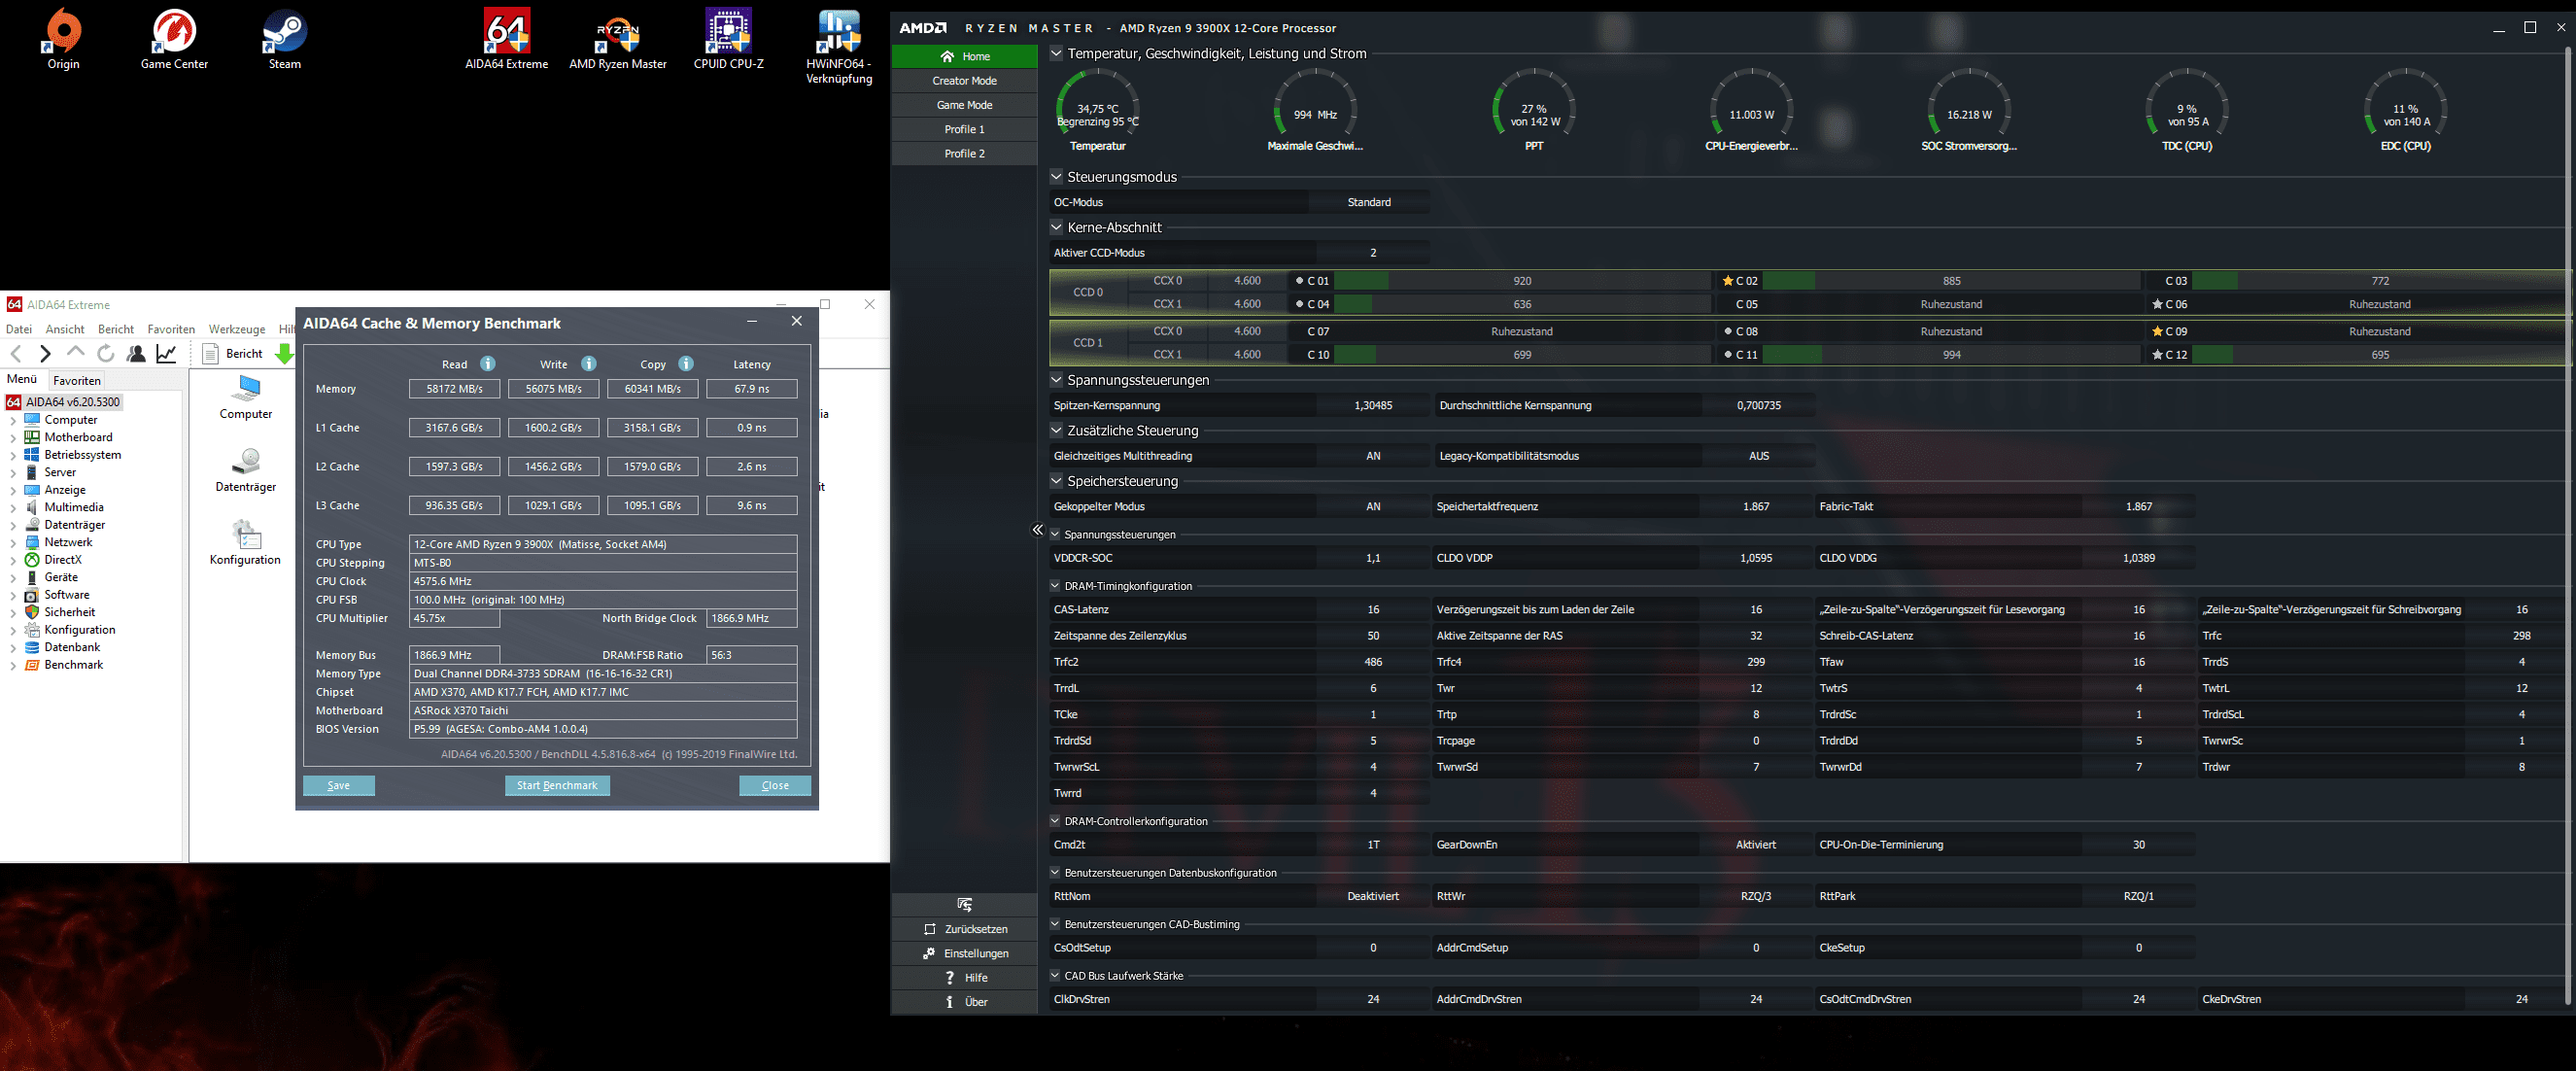This screenshot has height=1071, width=2576.
Task: Open the Konfiguration icon in AIDA64 content pane
Action: coord(246,544)
